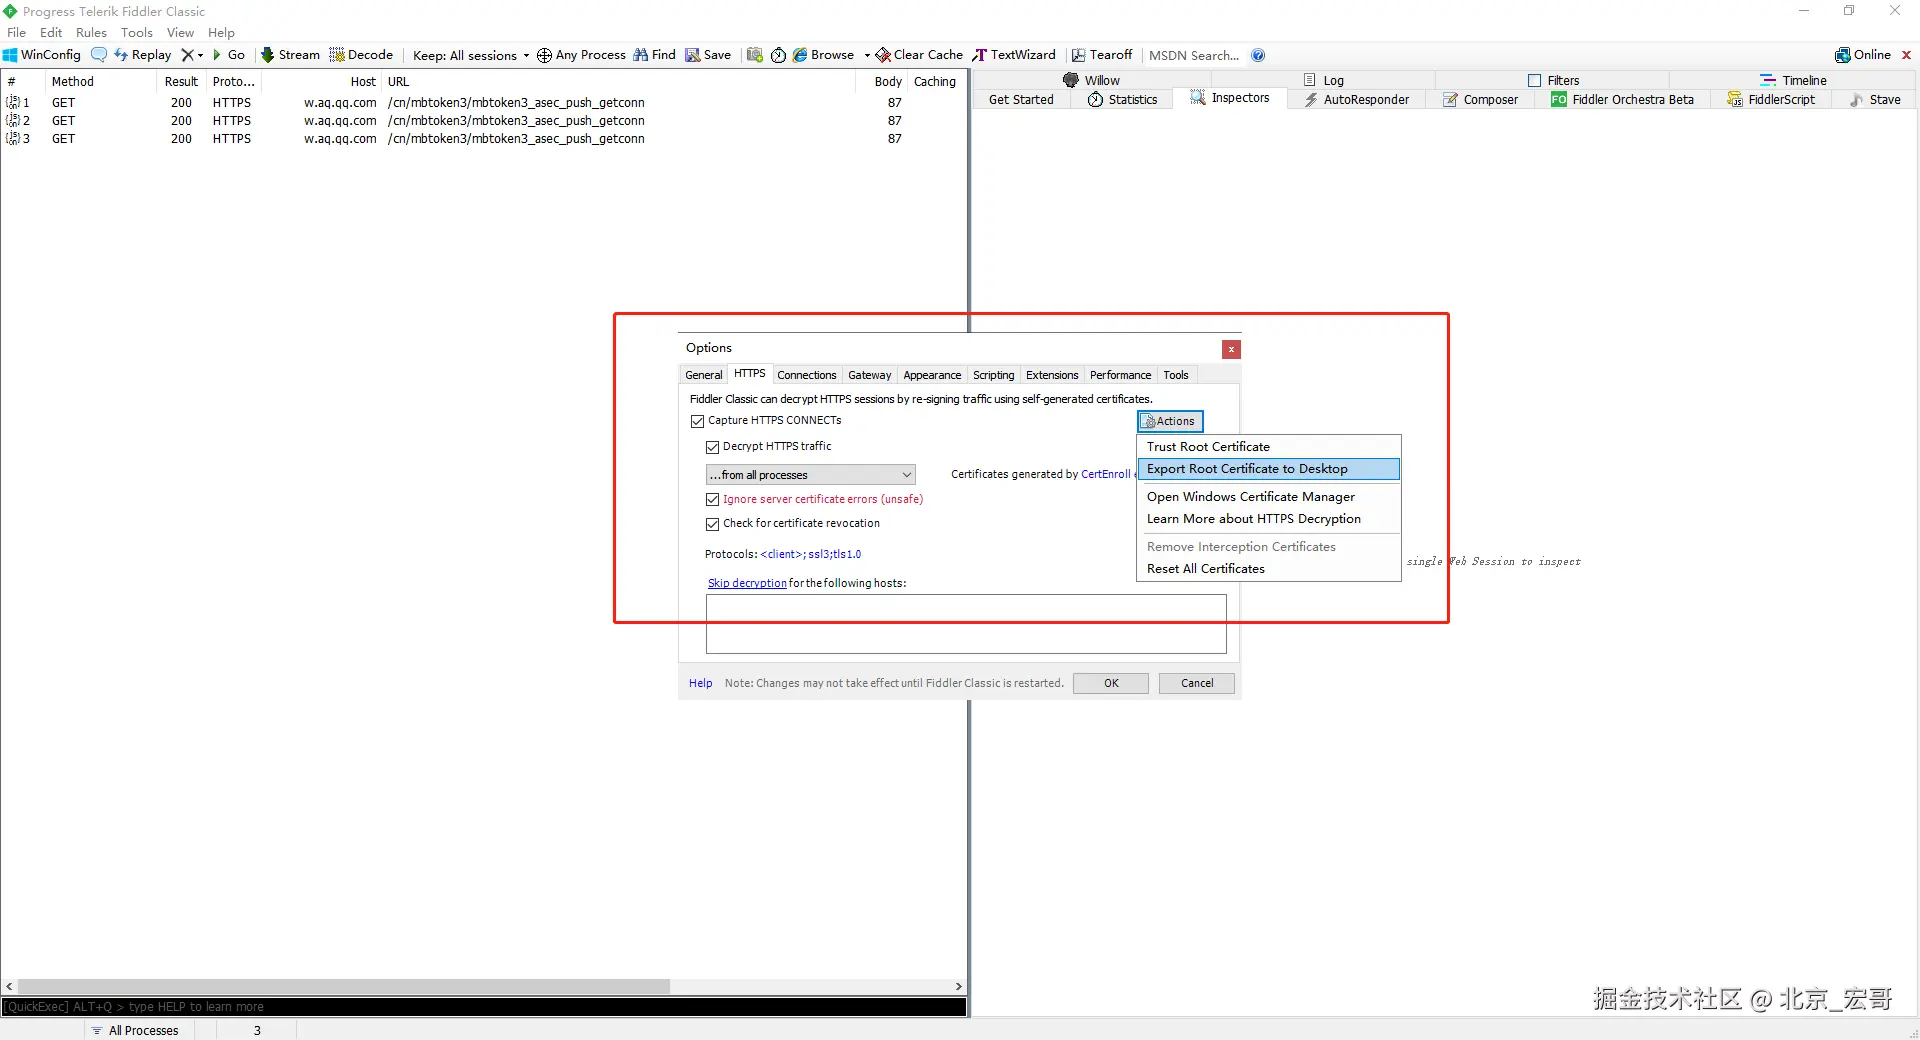Click the Replay sessions icon
The width and height of the screenshot is (1920, 1040).
(121, 55)
